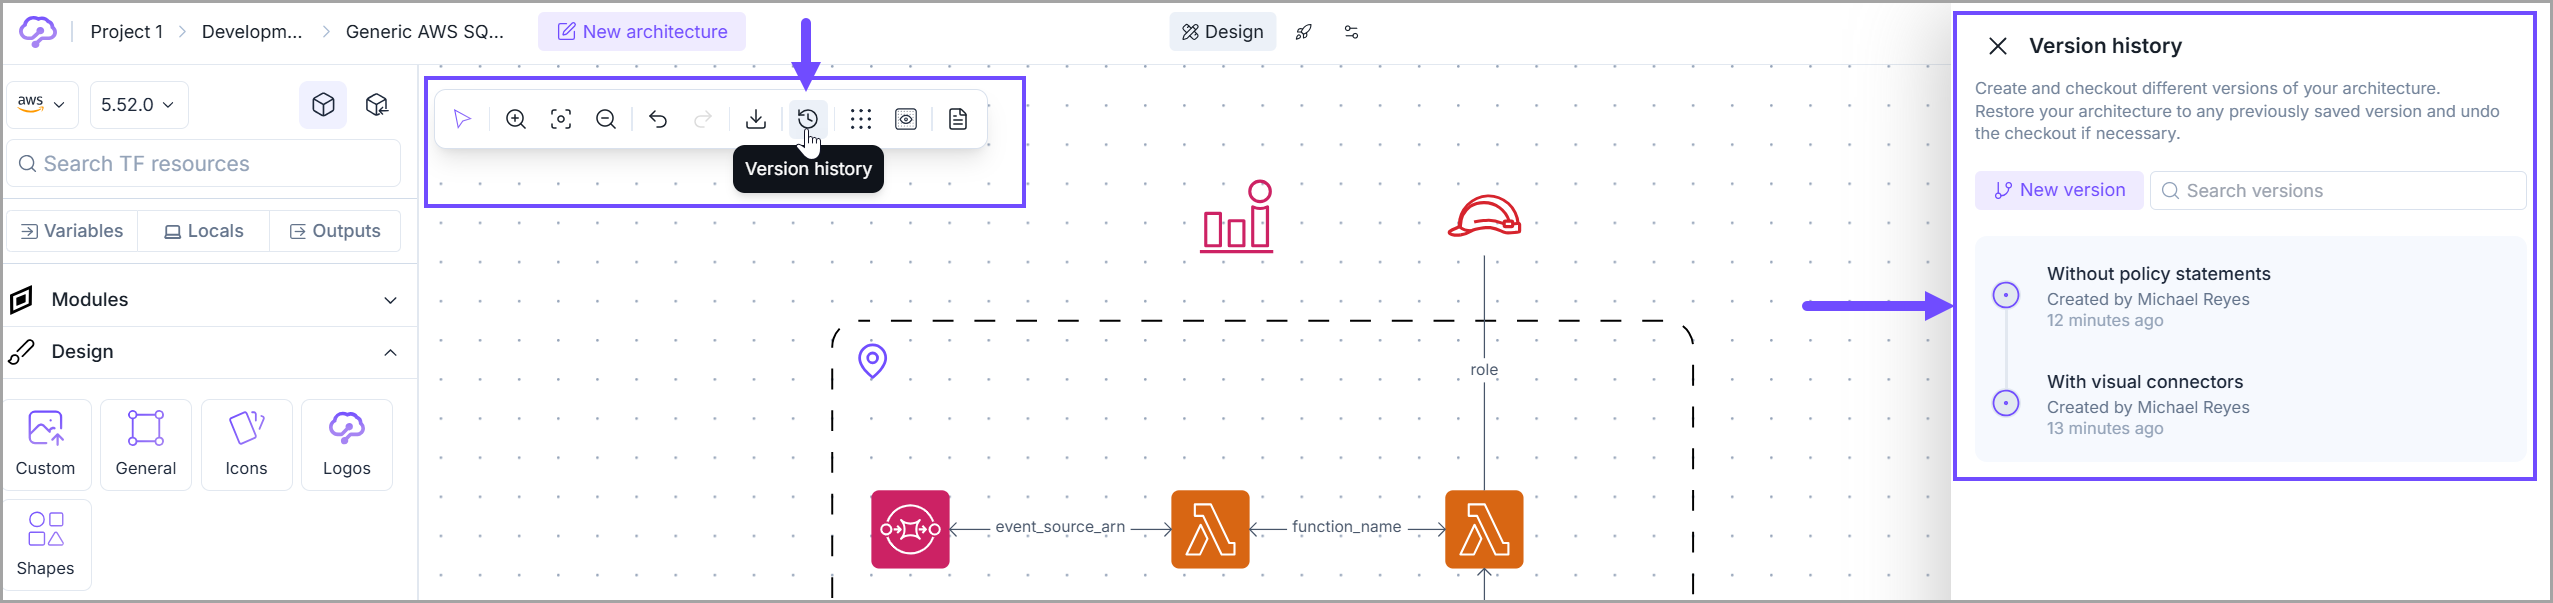Click the New architecture button
Image resolution: width=2553 pixels, height=603 pixels.
(x=642, y=32)
